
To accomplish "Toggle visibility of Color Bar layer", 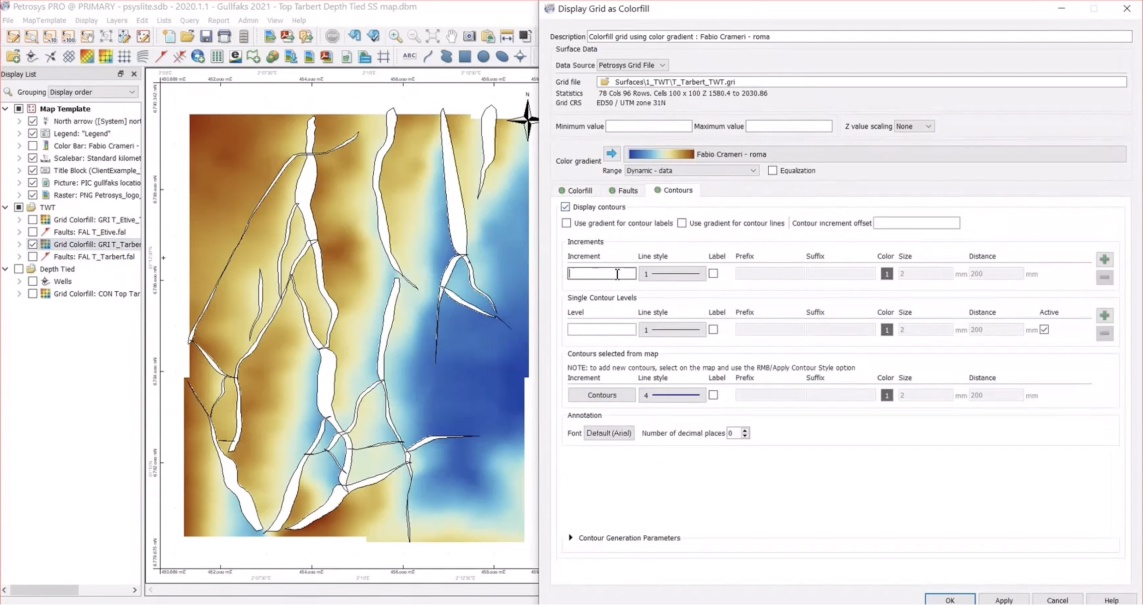I will (33, 146).
